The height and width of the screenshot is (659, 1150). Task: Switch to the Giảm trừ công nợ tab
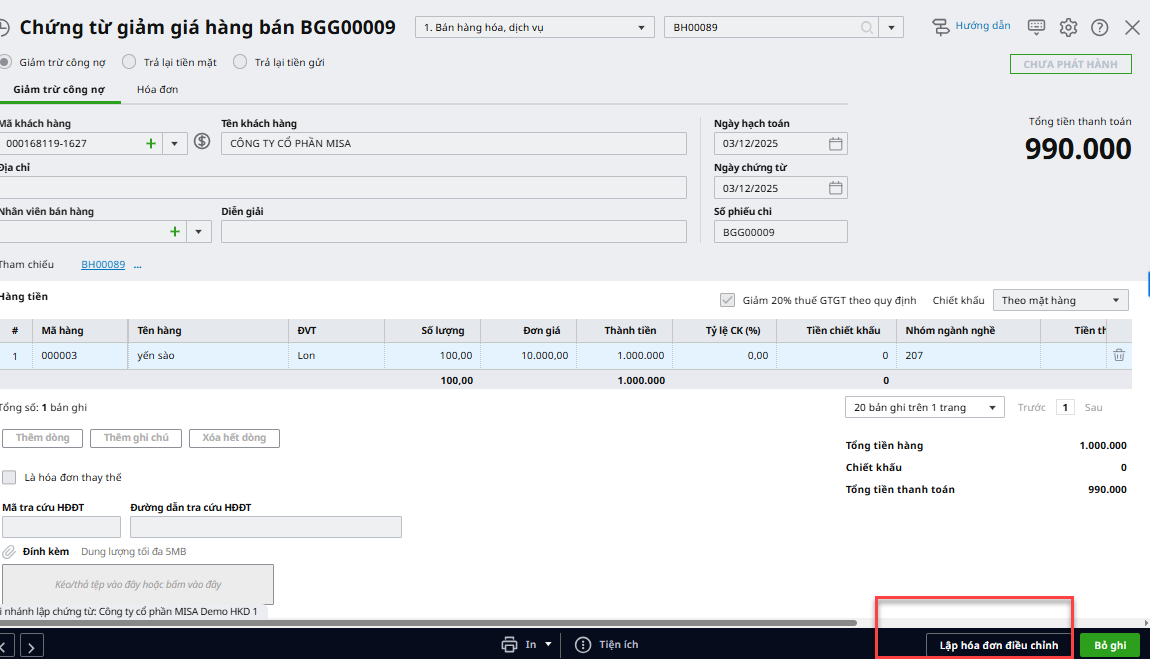coord(59,90)
